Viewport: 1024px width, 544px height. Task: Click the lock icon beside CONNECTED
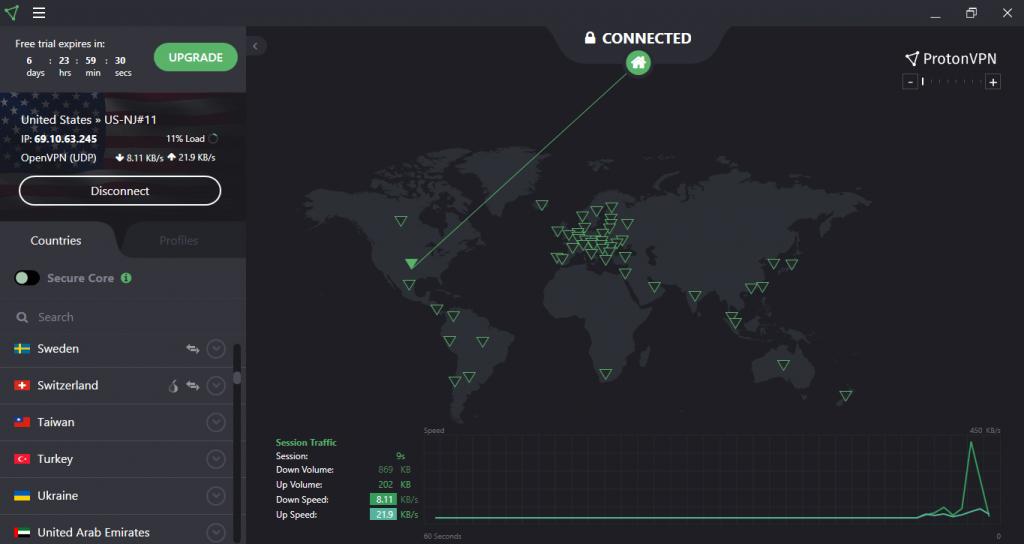click(590, 38)
